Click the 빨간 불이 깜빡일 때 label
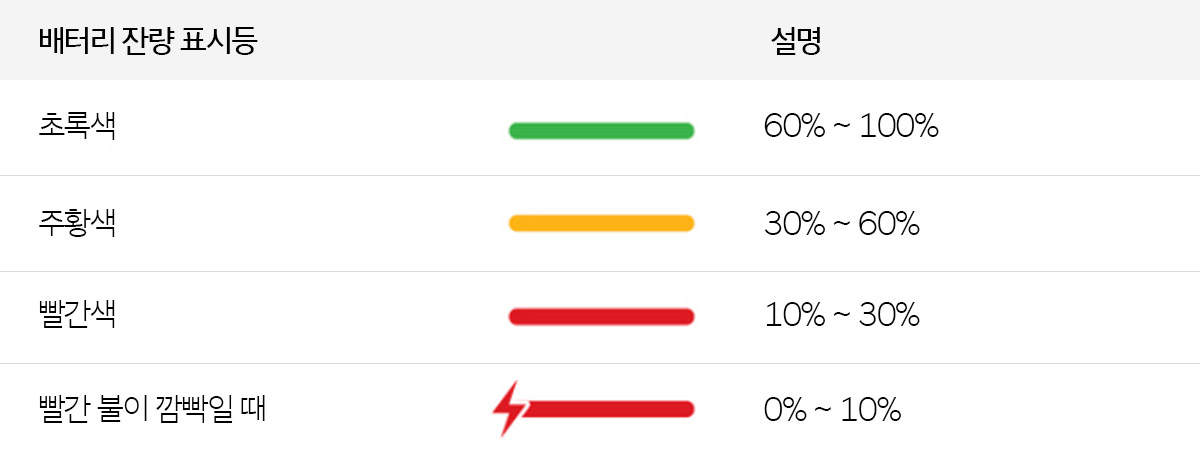1200x460 pixels. click(x=151, y=408)
